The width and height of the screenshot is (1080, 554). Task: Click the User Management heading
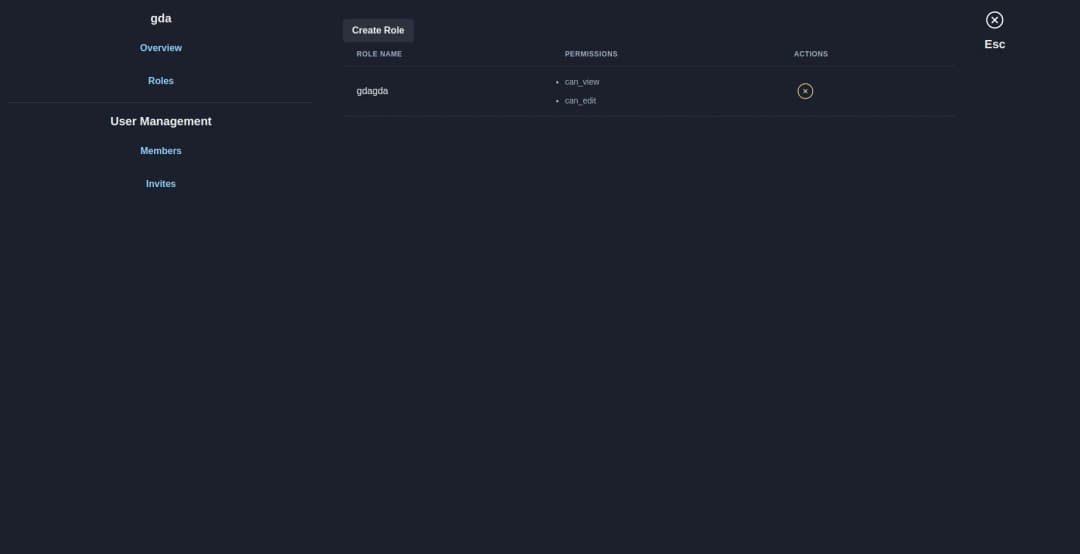160,121
